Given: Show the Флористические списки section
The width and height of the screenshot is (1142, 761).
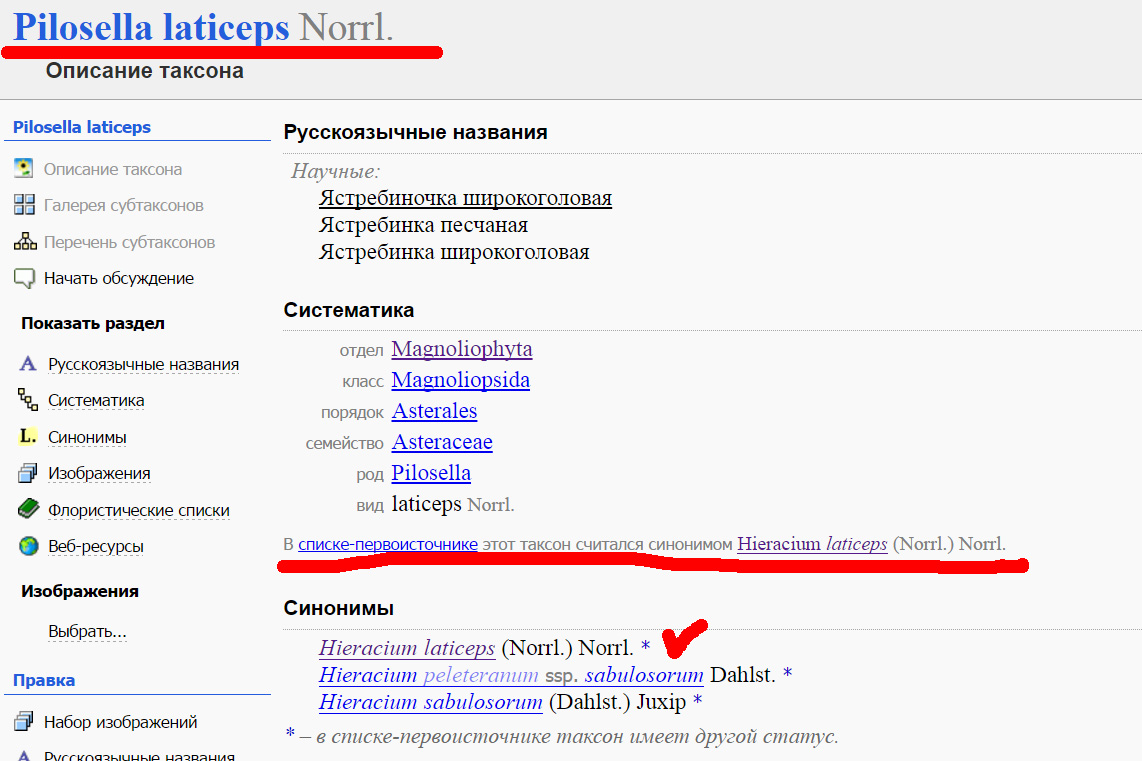Looking at the screenshot, I should 139,510.
